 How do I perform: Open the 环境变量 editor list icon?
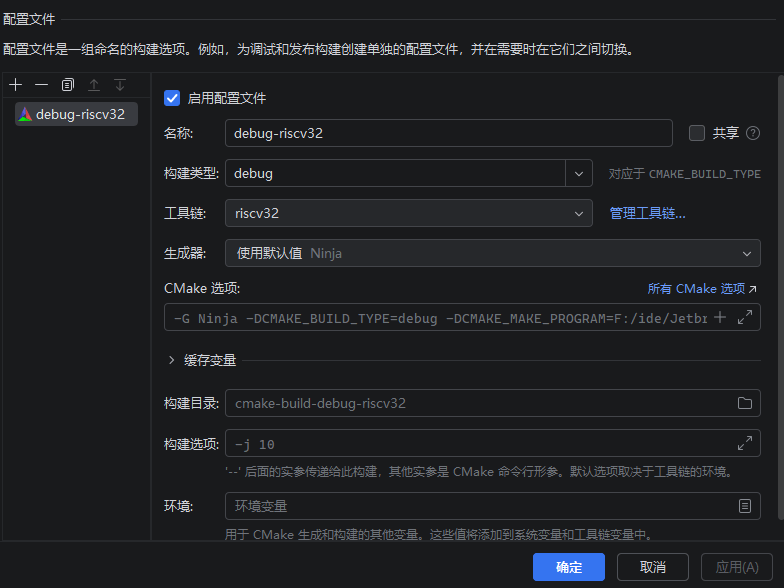[745, 506]
